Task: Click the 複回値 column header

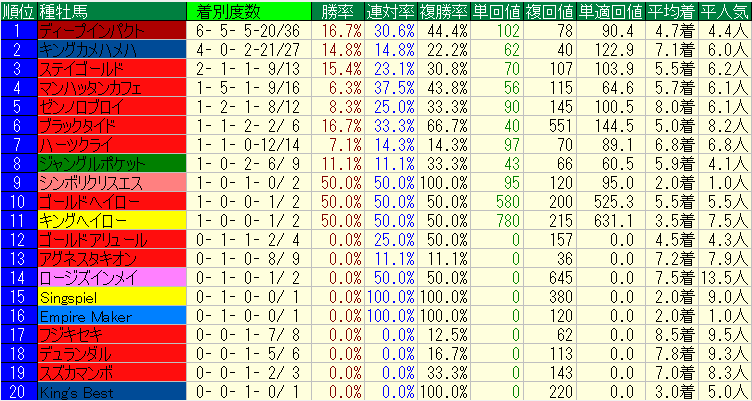Action: 550,11
